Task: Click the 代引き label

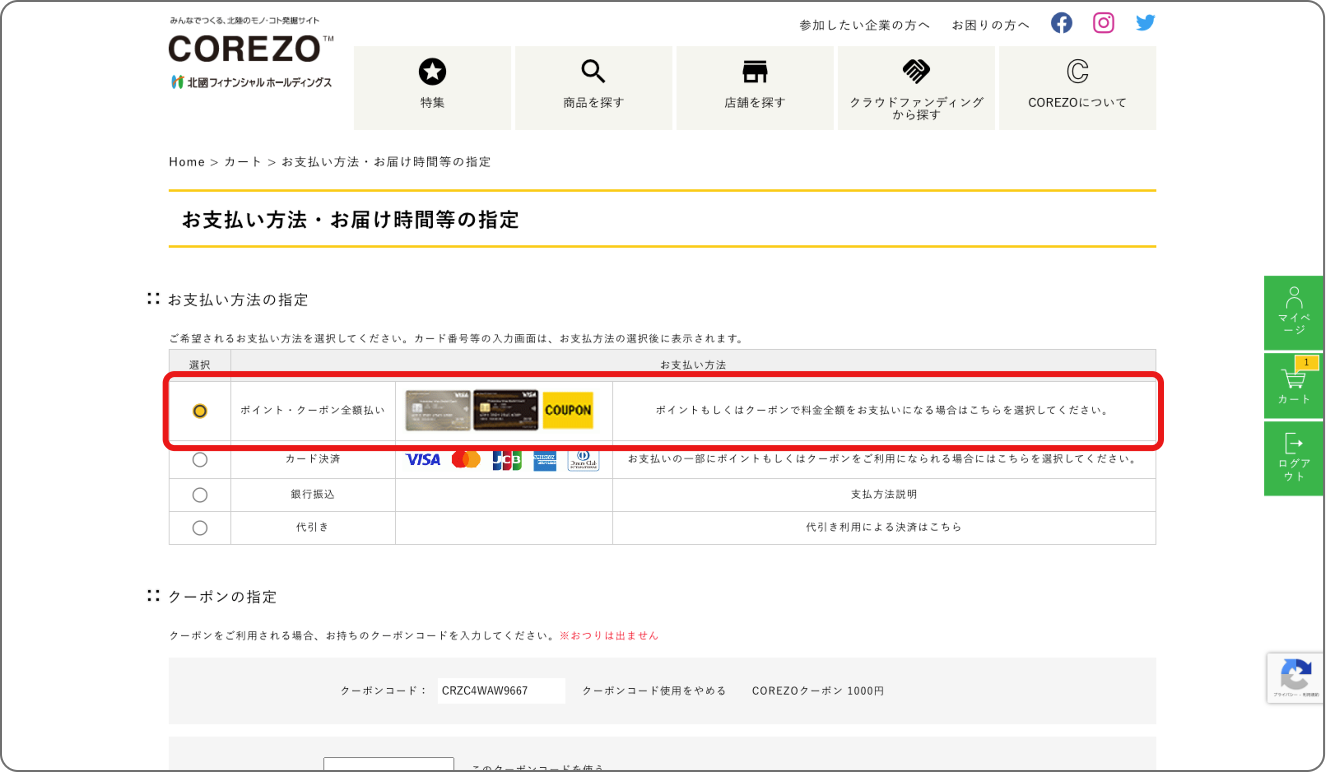Action: (x=312, y=527)
